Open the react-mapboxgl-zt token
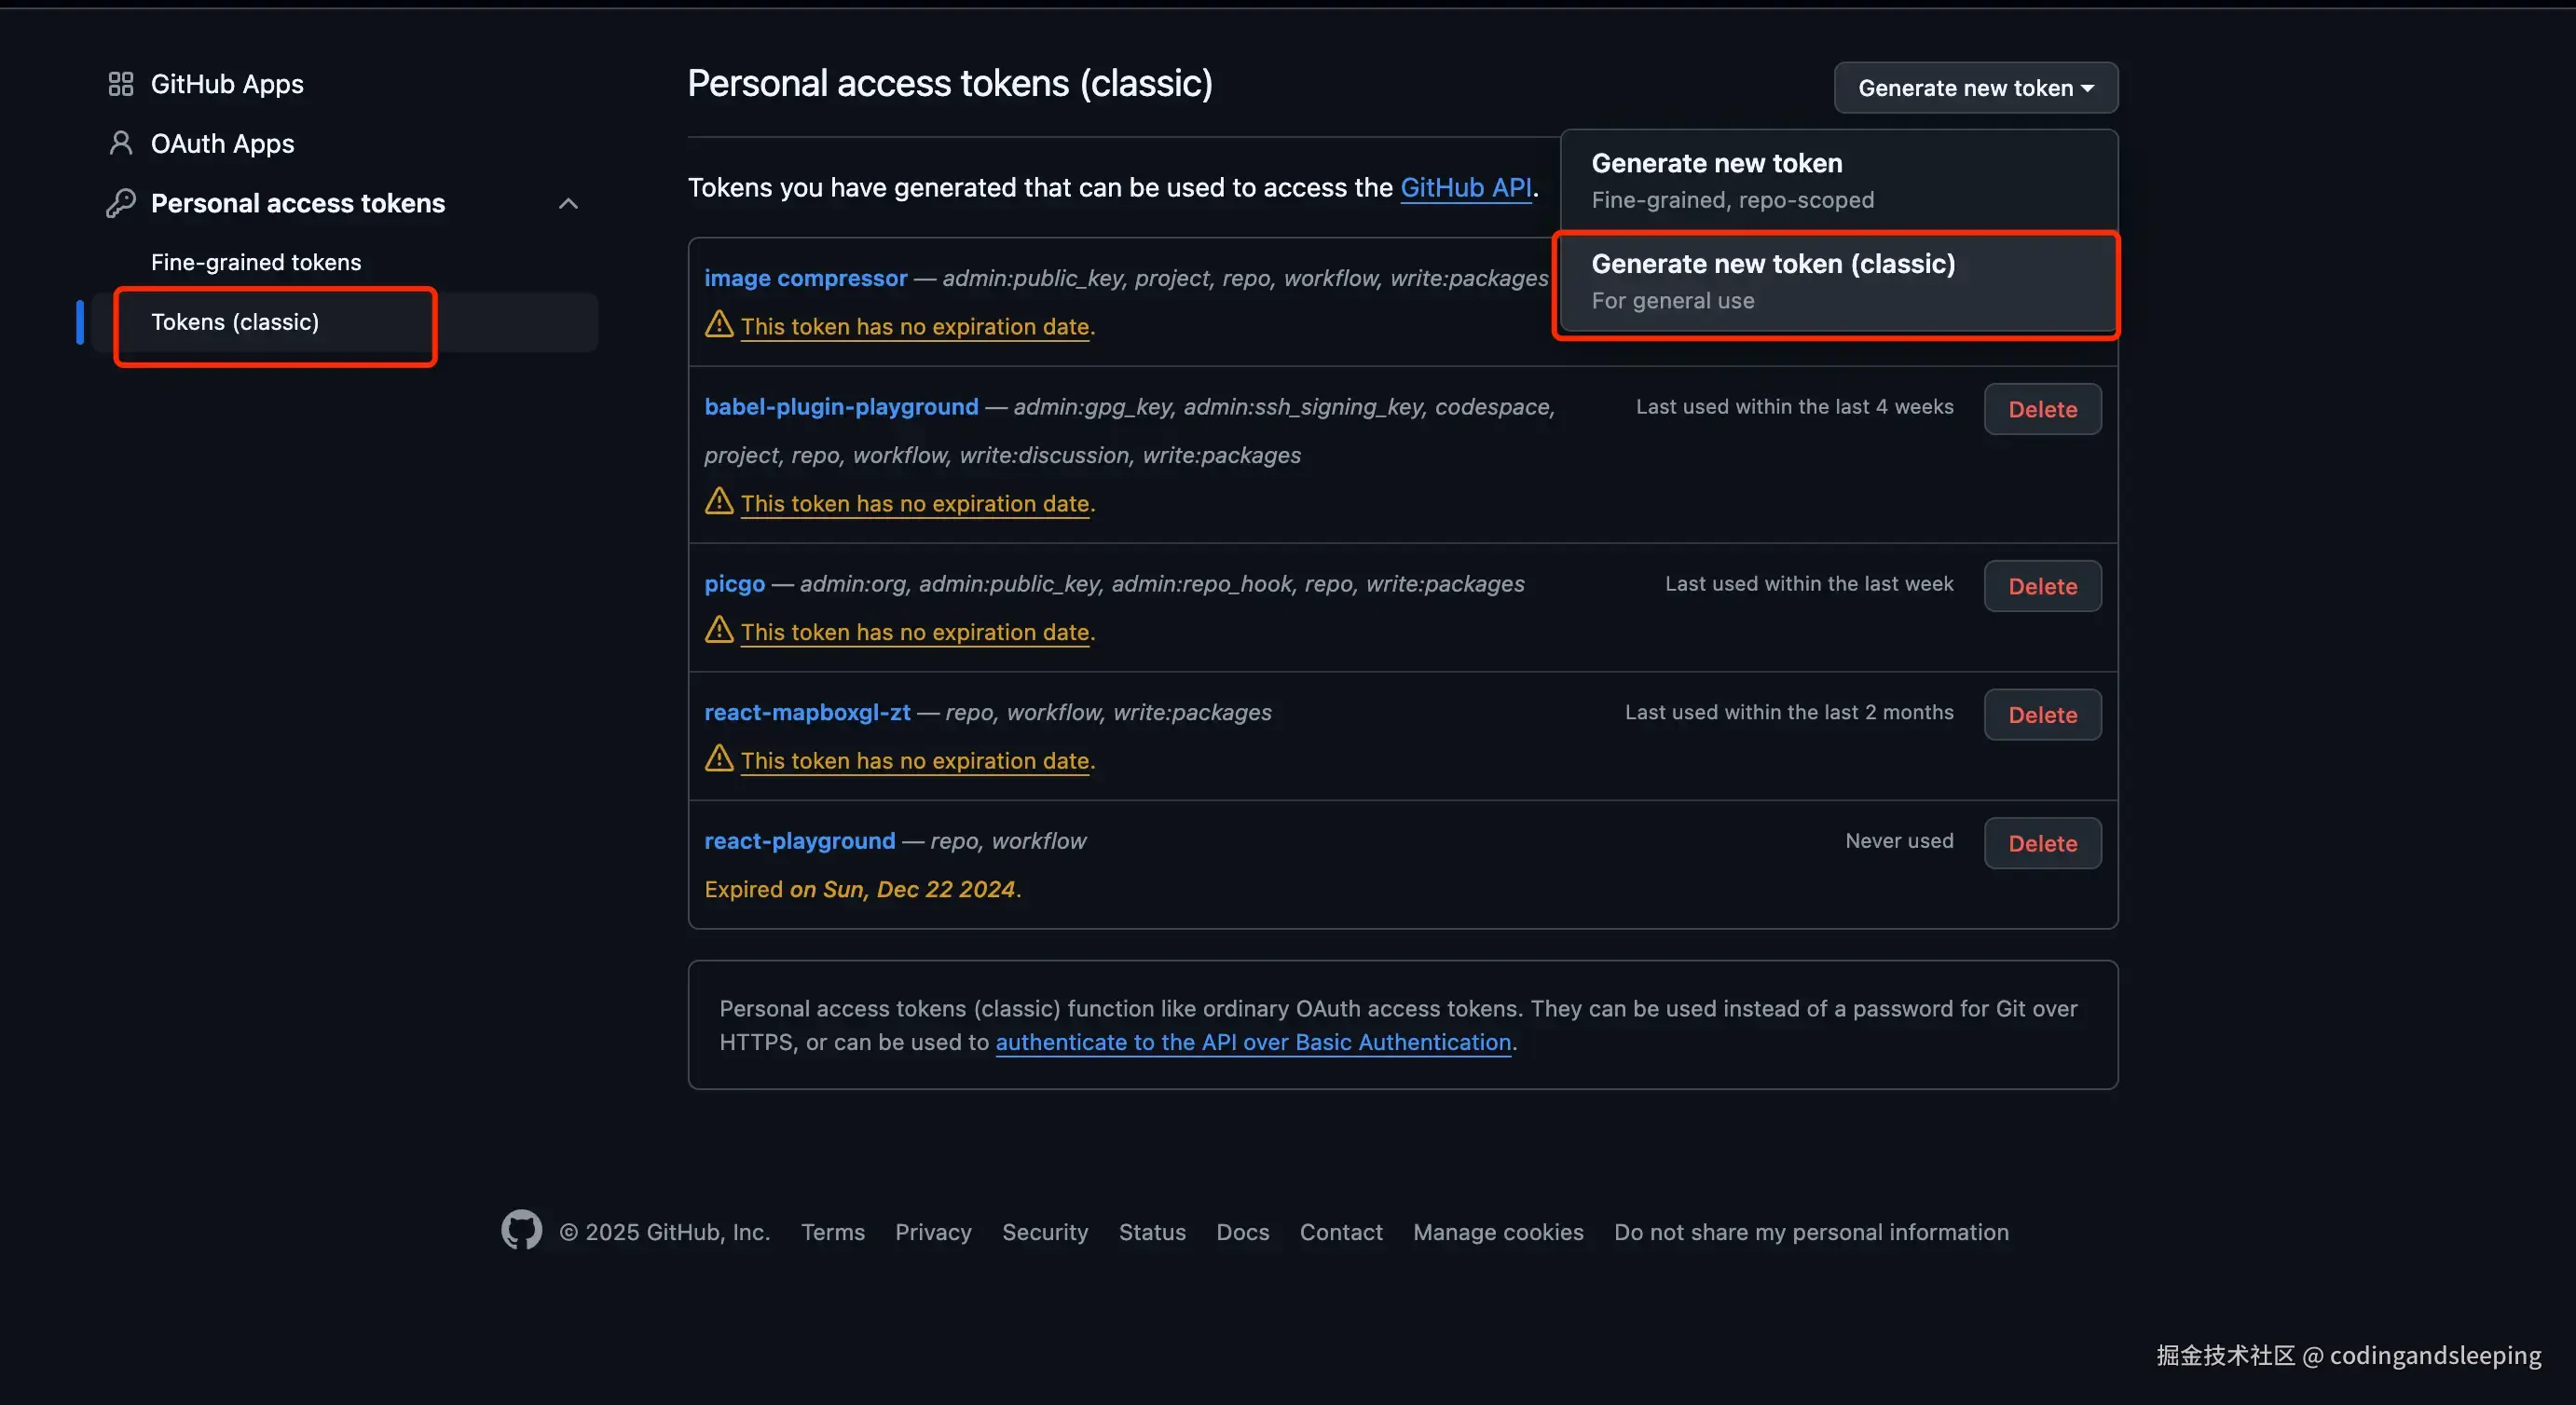Screen dimensions: 2576x1405 coord(808,712)
